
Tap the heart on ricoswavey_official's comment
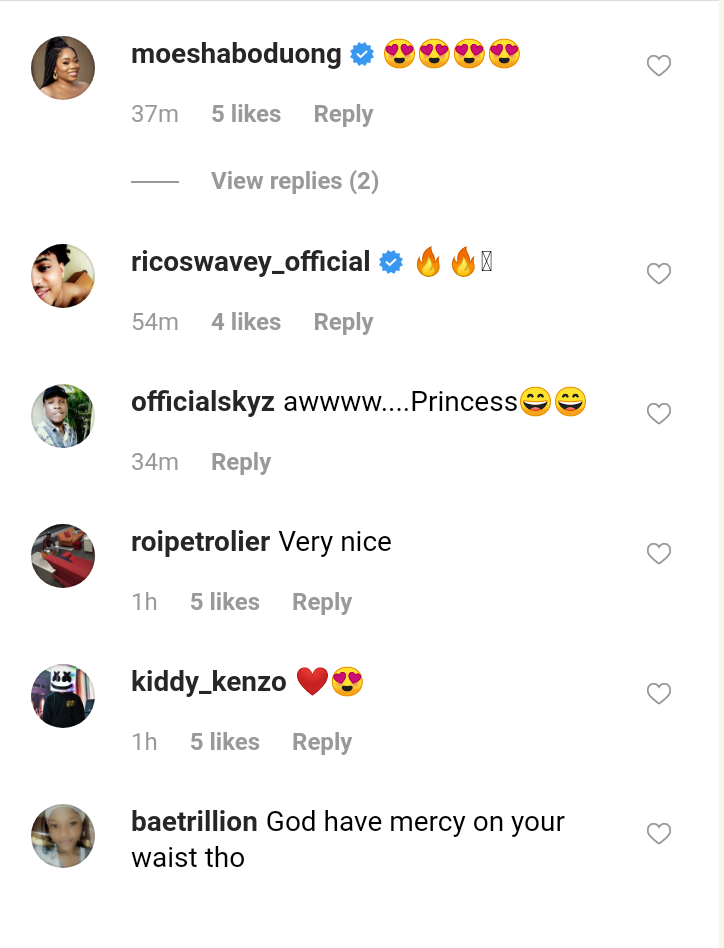click(658, 274)
